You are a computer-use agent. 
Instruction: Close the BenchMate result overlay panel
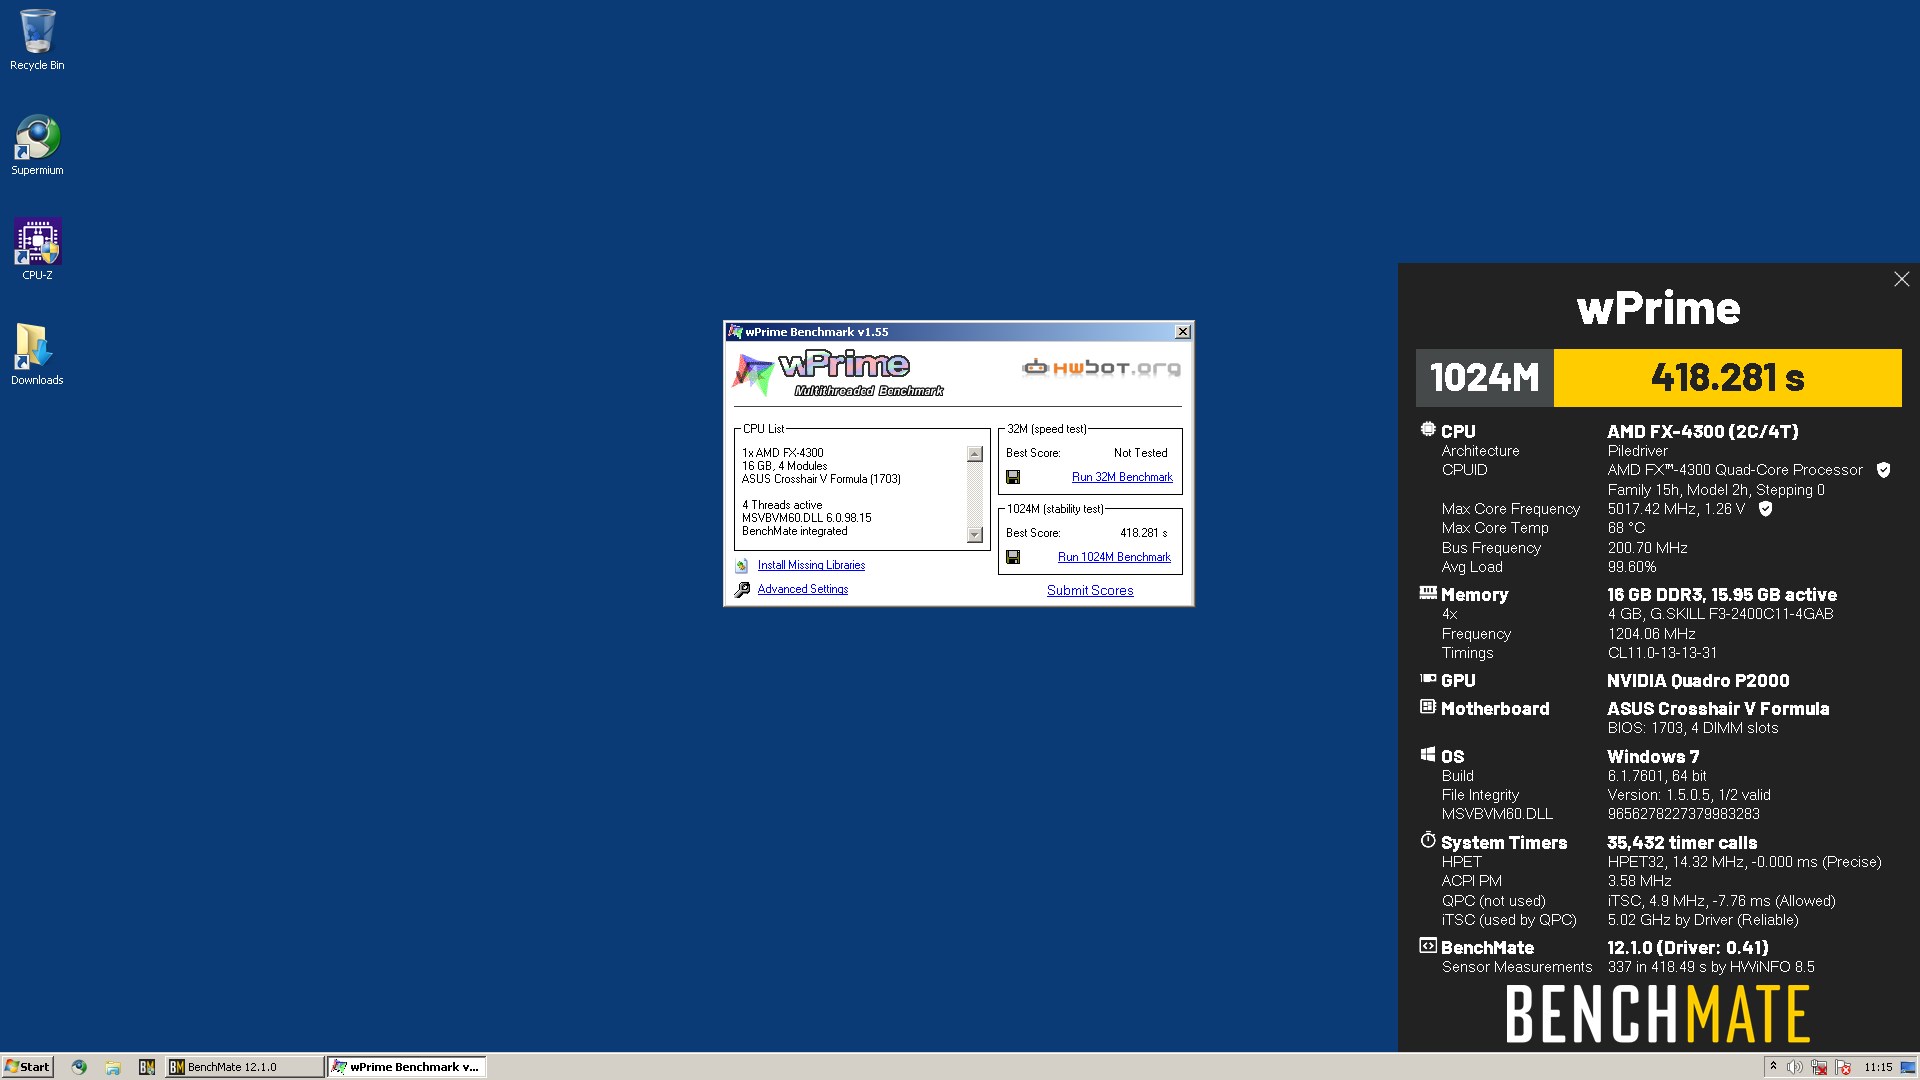[x=1901, y=279]
